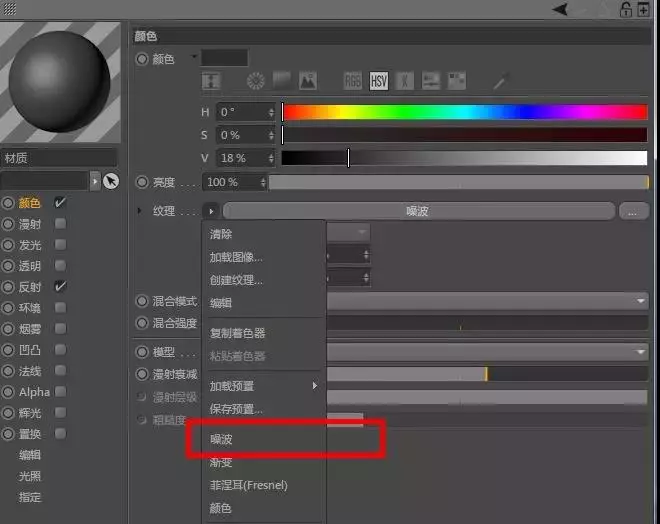Select 菲涅耳(Fresnel) from the menu
The width and height of the screenshot is (660, 524).
248,485
